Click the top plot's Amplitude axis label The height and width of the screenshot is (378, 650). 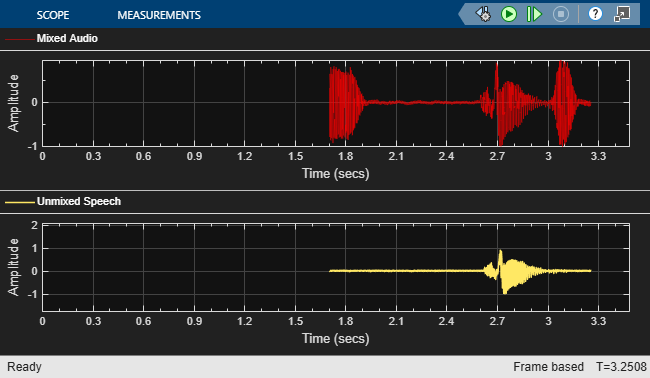point(14,103)
